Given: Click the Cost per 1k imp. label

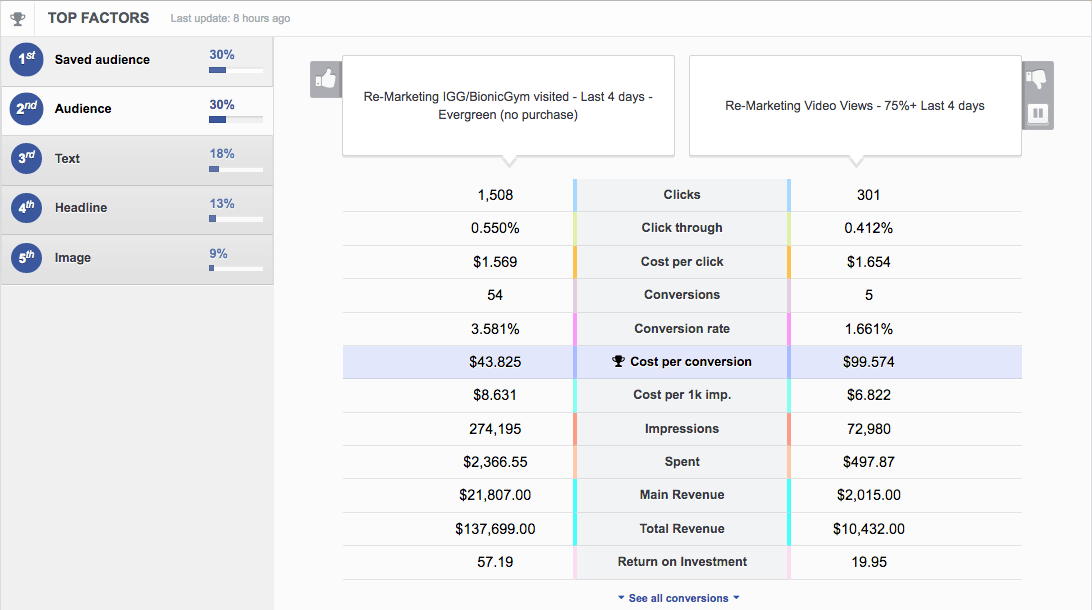Looking at the screenshot, I should coord(682,395).
